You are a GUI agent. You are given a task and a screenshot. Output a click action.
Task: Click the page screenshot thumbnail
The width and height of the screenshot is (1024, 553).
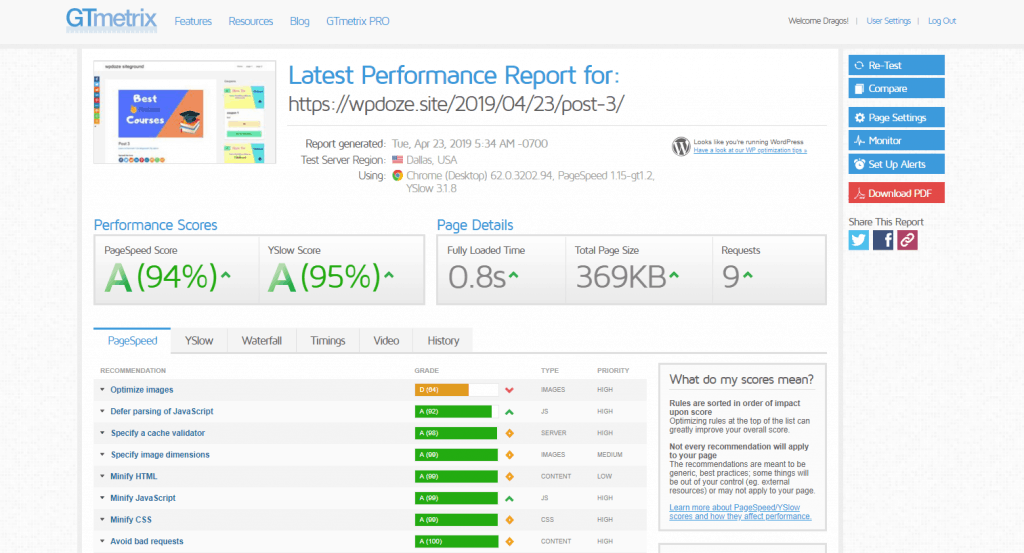coord(185,112)
